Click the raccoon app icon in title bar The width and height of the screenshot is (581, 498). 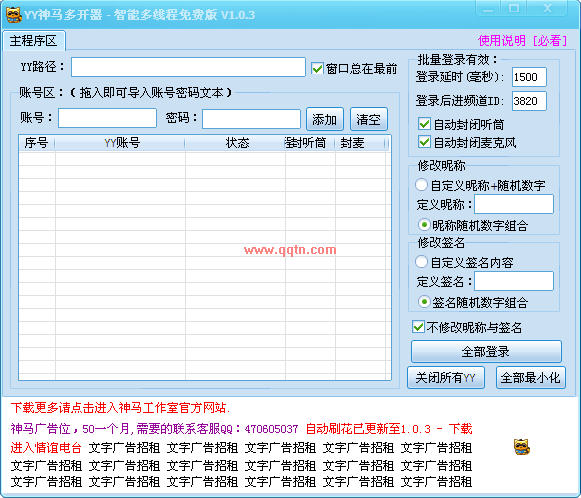pyautogui.click(x=13, y=15)
